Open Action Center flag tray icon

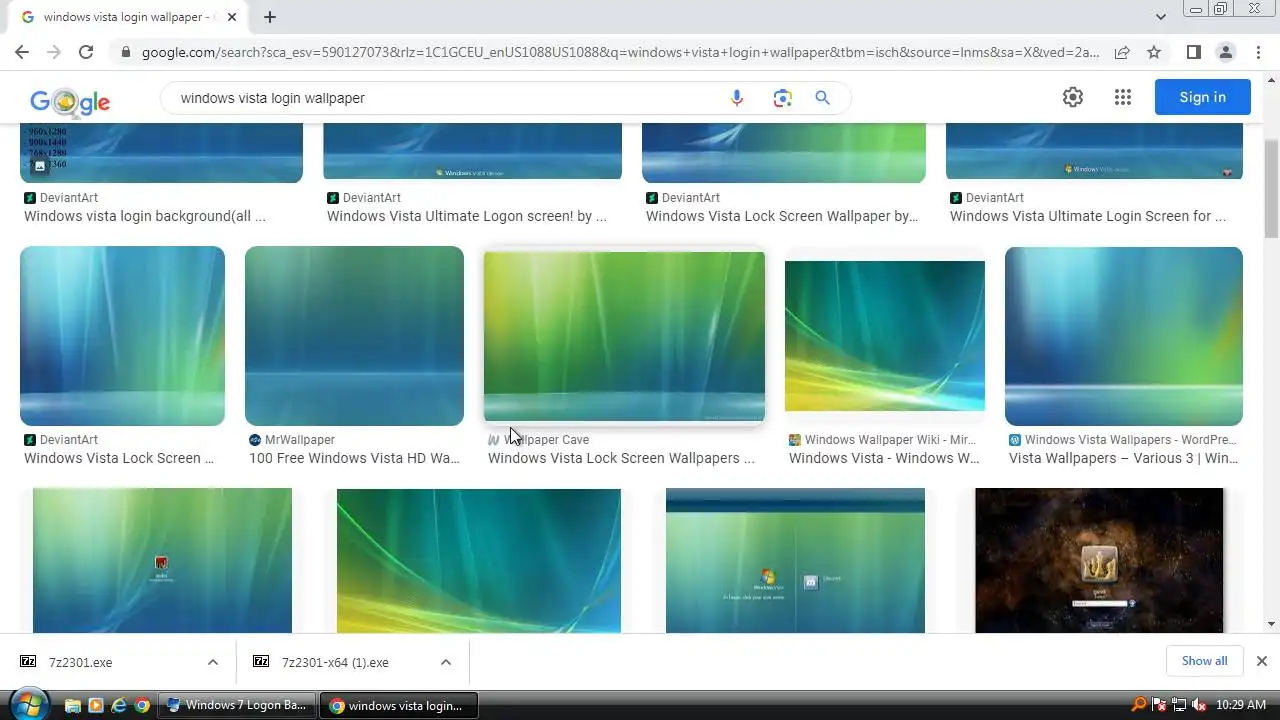[1159, 705]
